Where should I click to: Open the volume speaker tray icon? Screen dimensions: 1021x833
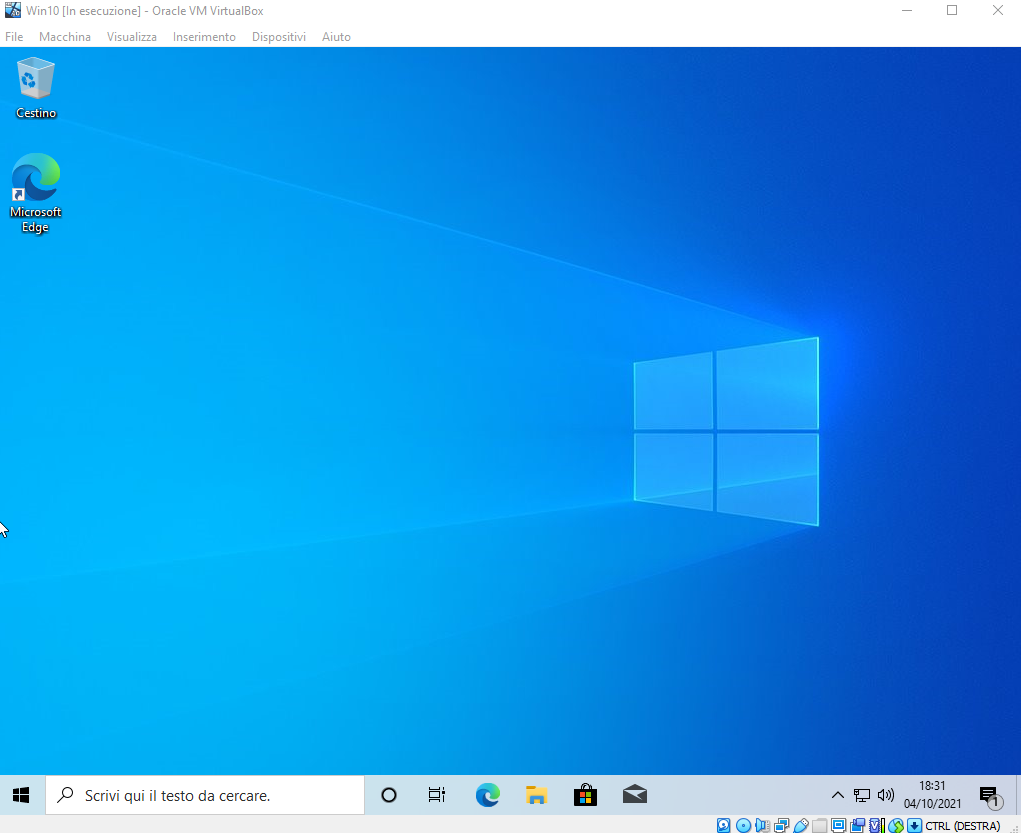(x=886, y=795)
